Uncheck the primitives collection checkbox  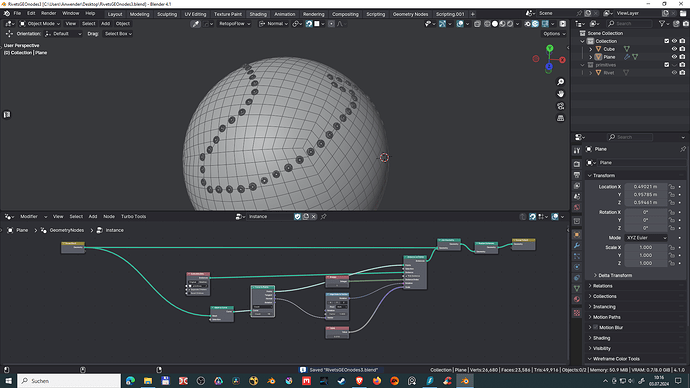tap(666, 65)
